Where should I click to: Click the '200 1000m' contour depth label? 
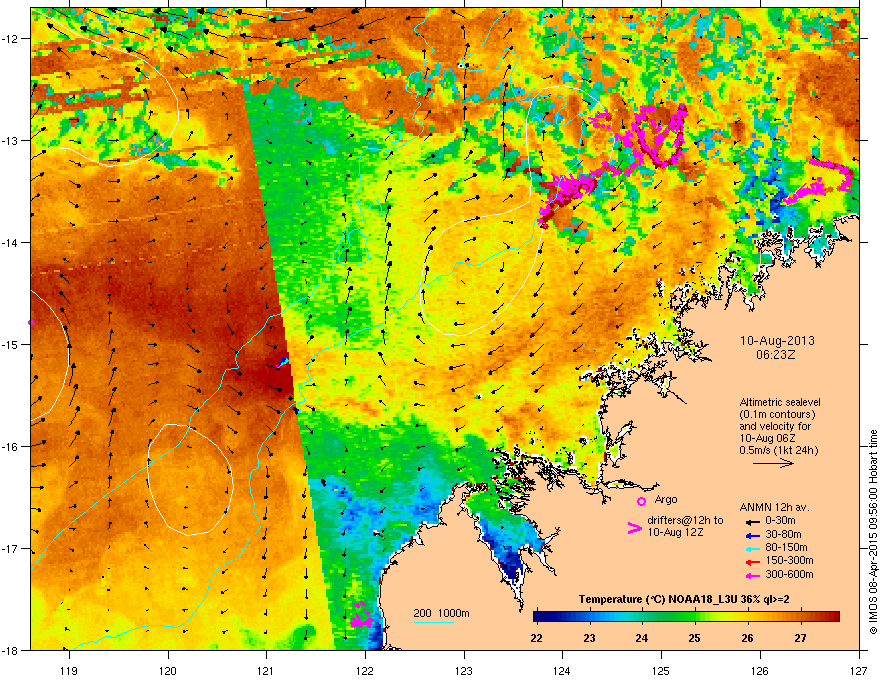click(x=442, y=613)
